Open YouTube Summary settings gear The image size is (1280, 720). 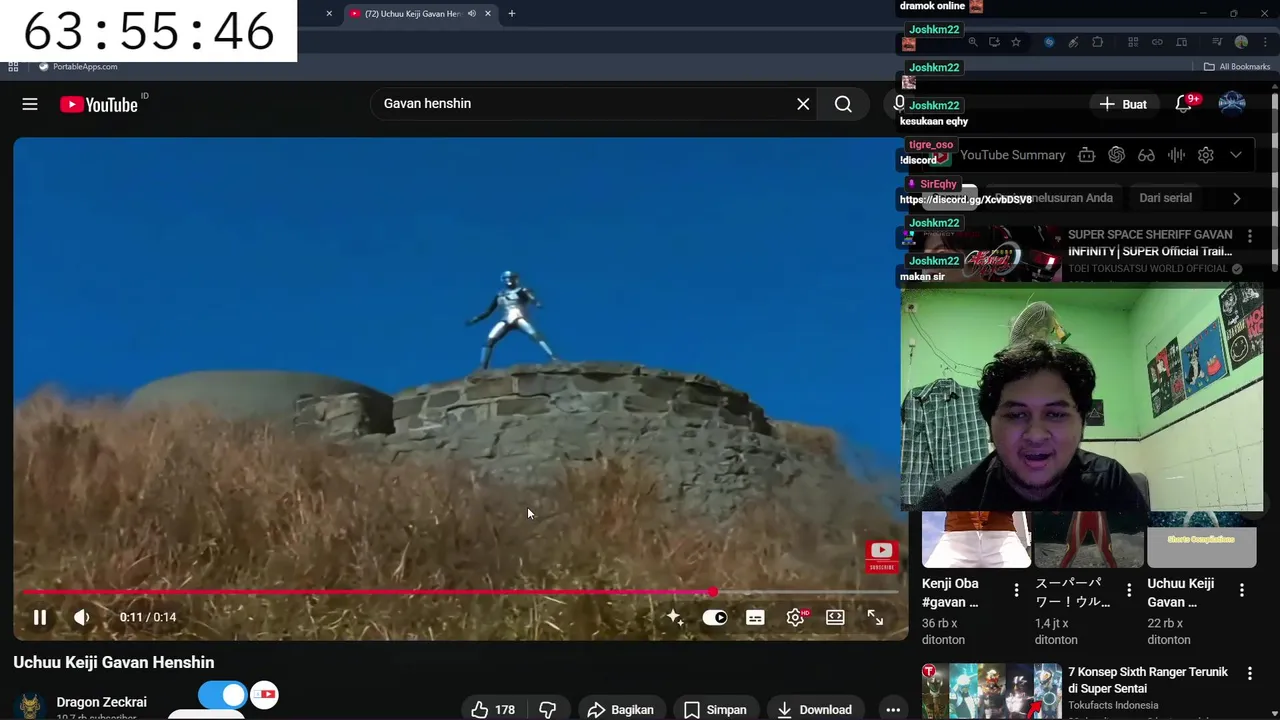pyautogui.click(x=1206, y=155)
